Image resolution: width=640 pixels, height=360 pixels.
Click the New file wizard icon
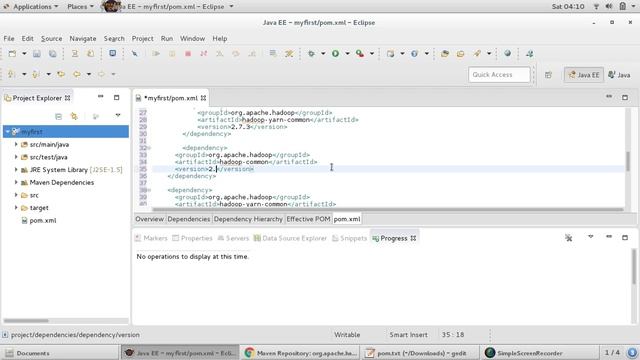[12, 53]
